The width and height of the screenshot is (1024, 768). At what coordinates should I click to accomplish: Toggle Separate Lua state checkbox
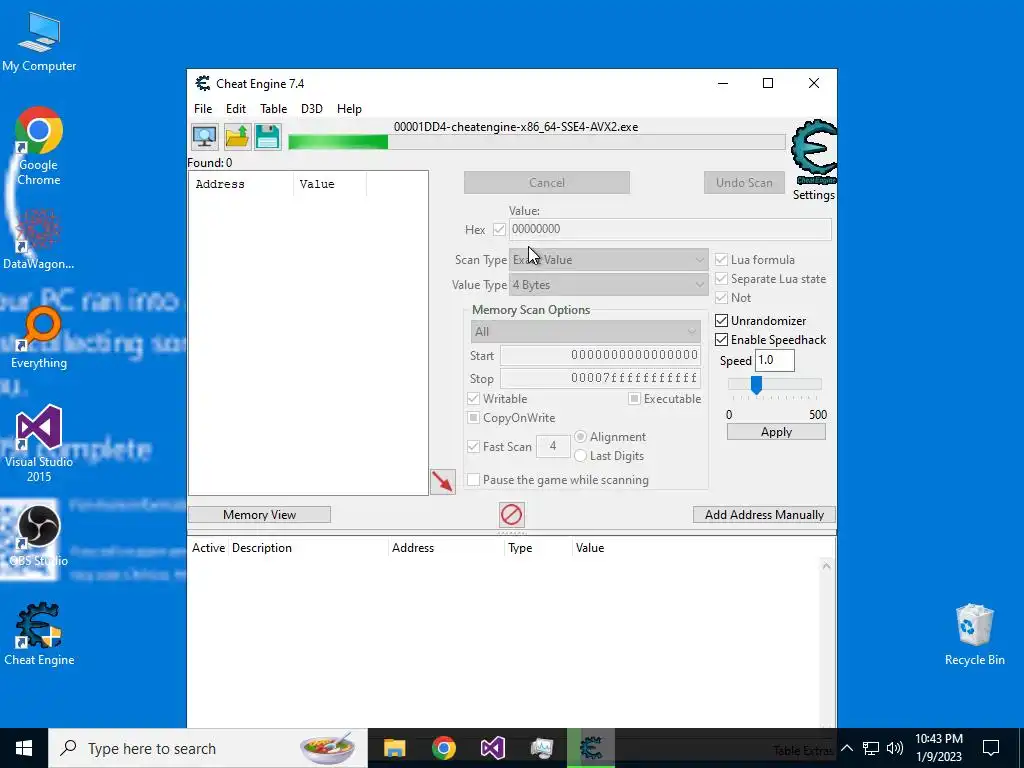pos(721,279)
